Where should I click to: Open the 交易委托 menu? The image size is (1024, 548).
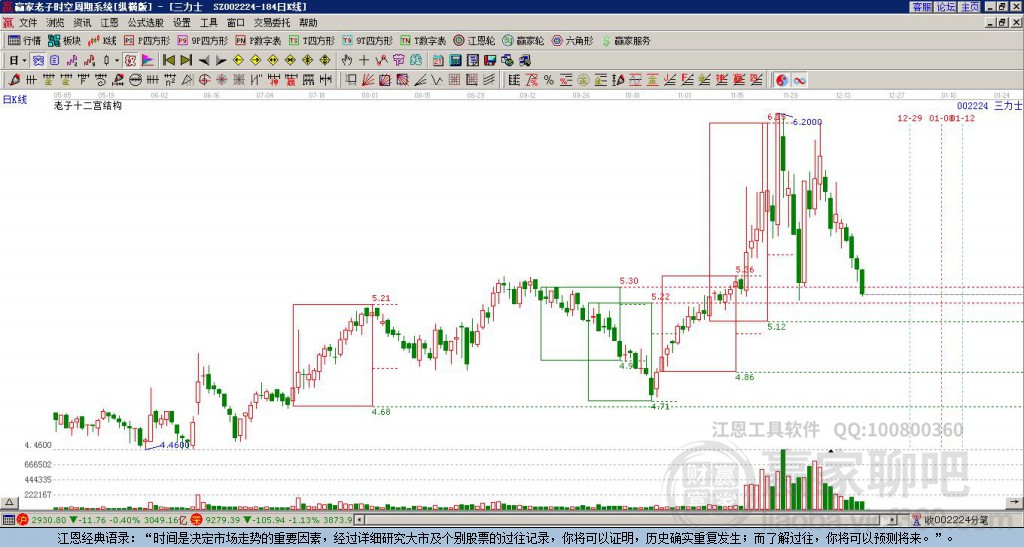[x=272, y=23]
